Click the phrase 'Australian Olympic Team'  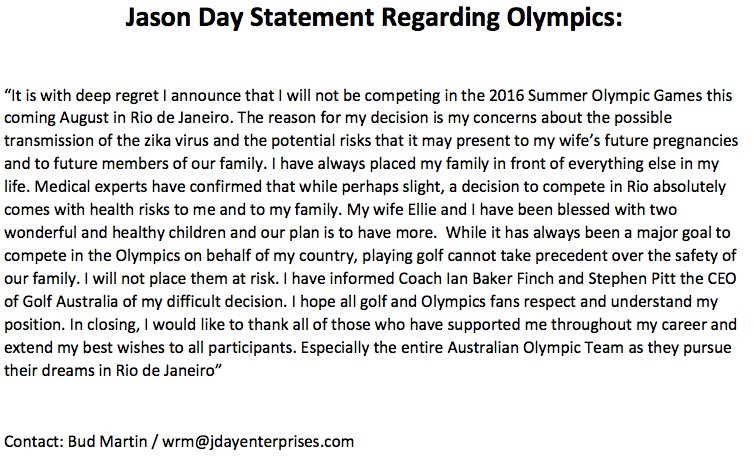click(x=535, y=348)
